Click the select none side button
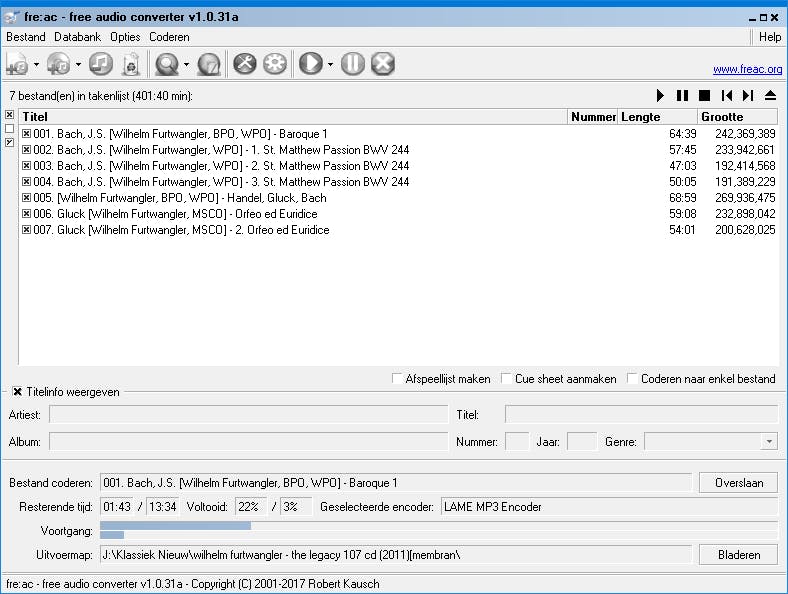The width and height of the screenshot is (788, 594). tap(10, 129)
